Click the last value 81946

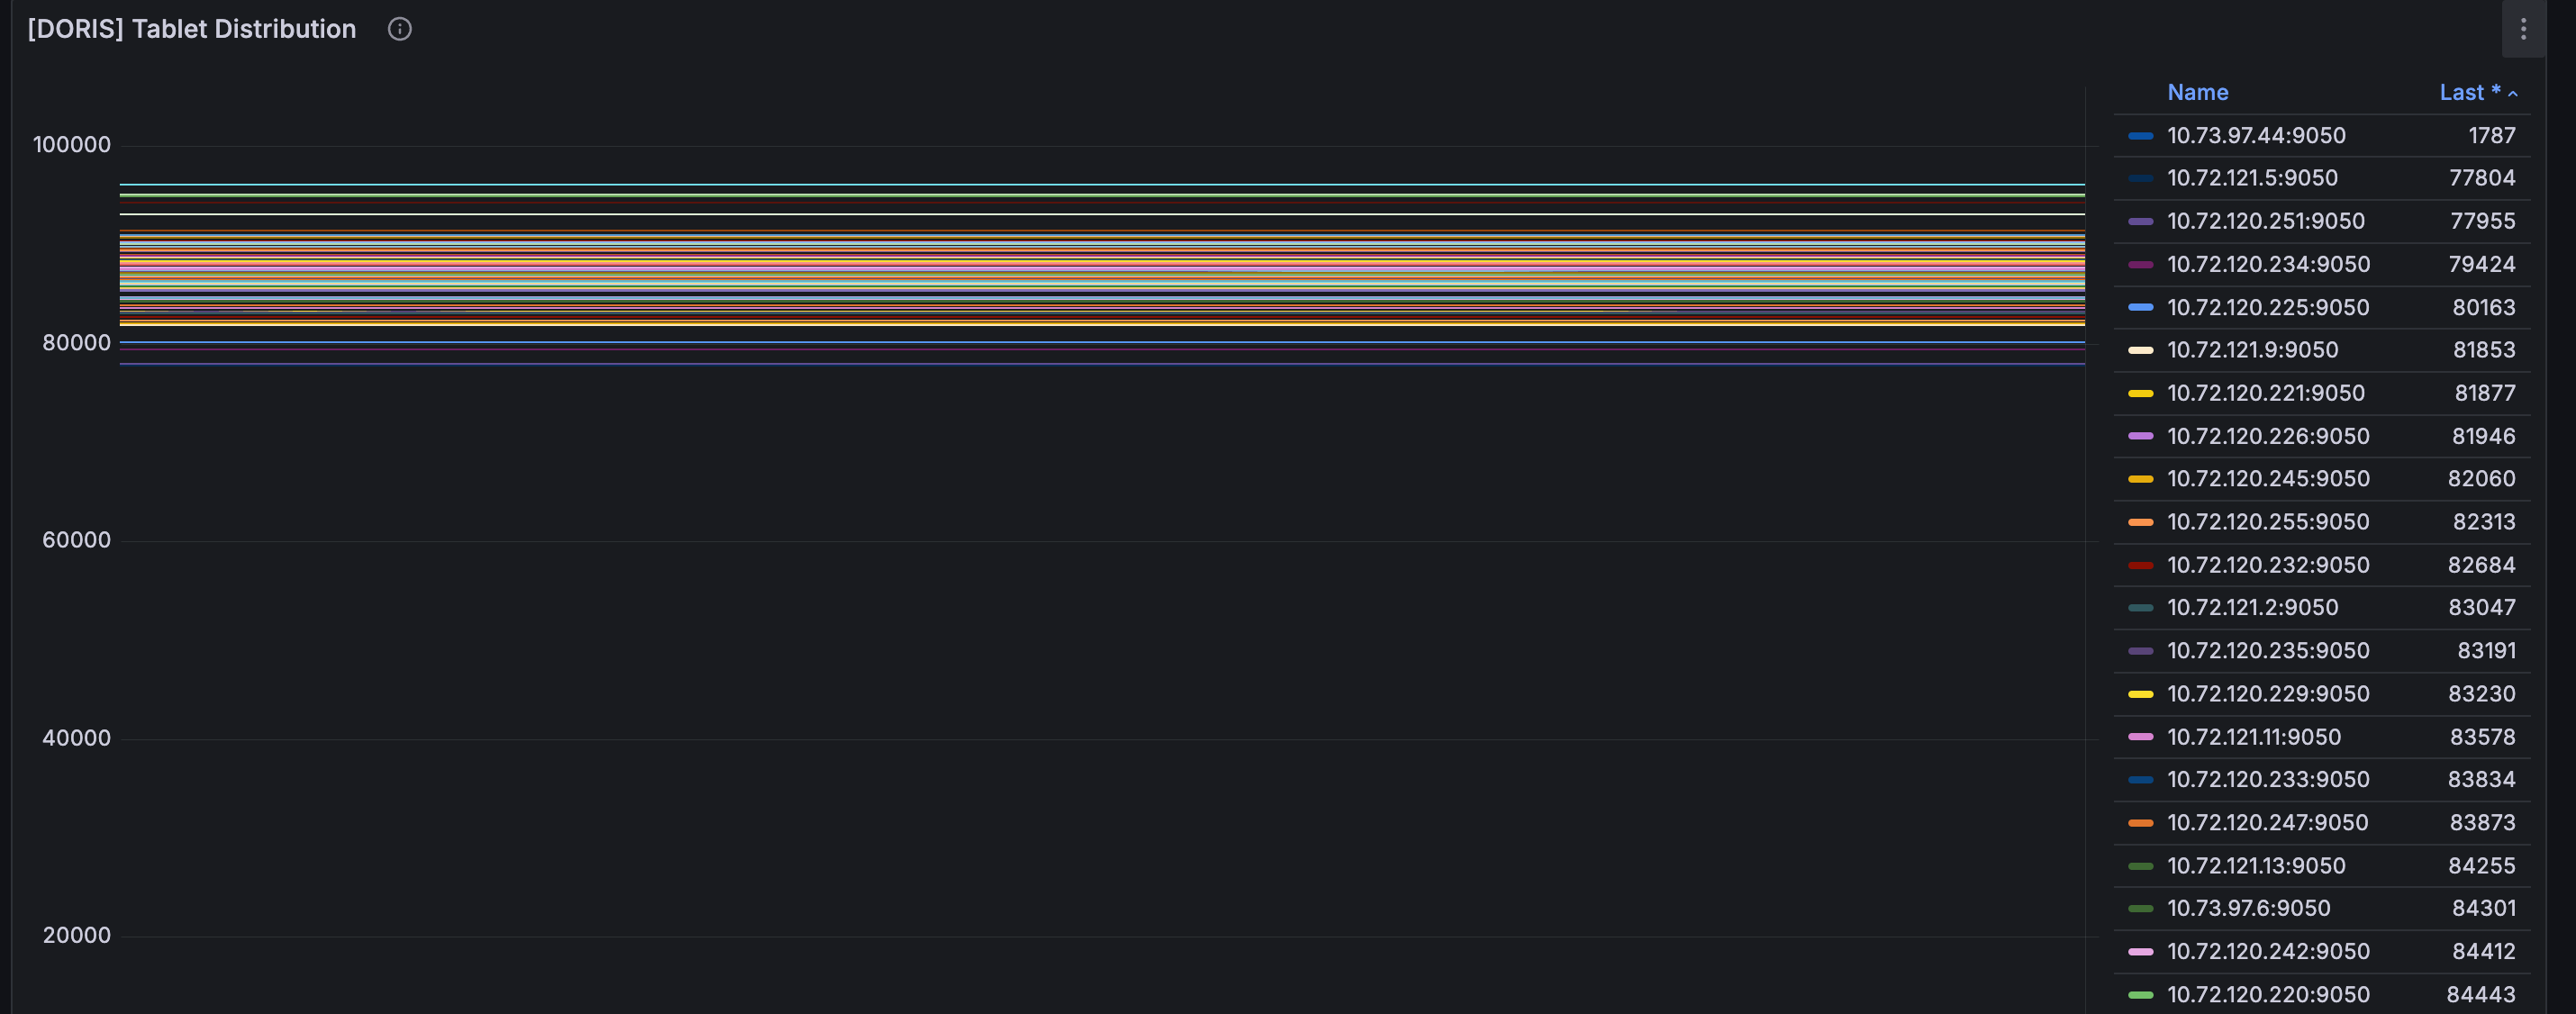(x=2483, y=436)
